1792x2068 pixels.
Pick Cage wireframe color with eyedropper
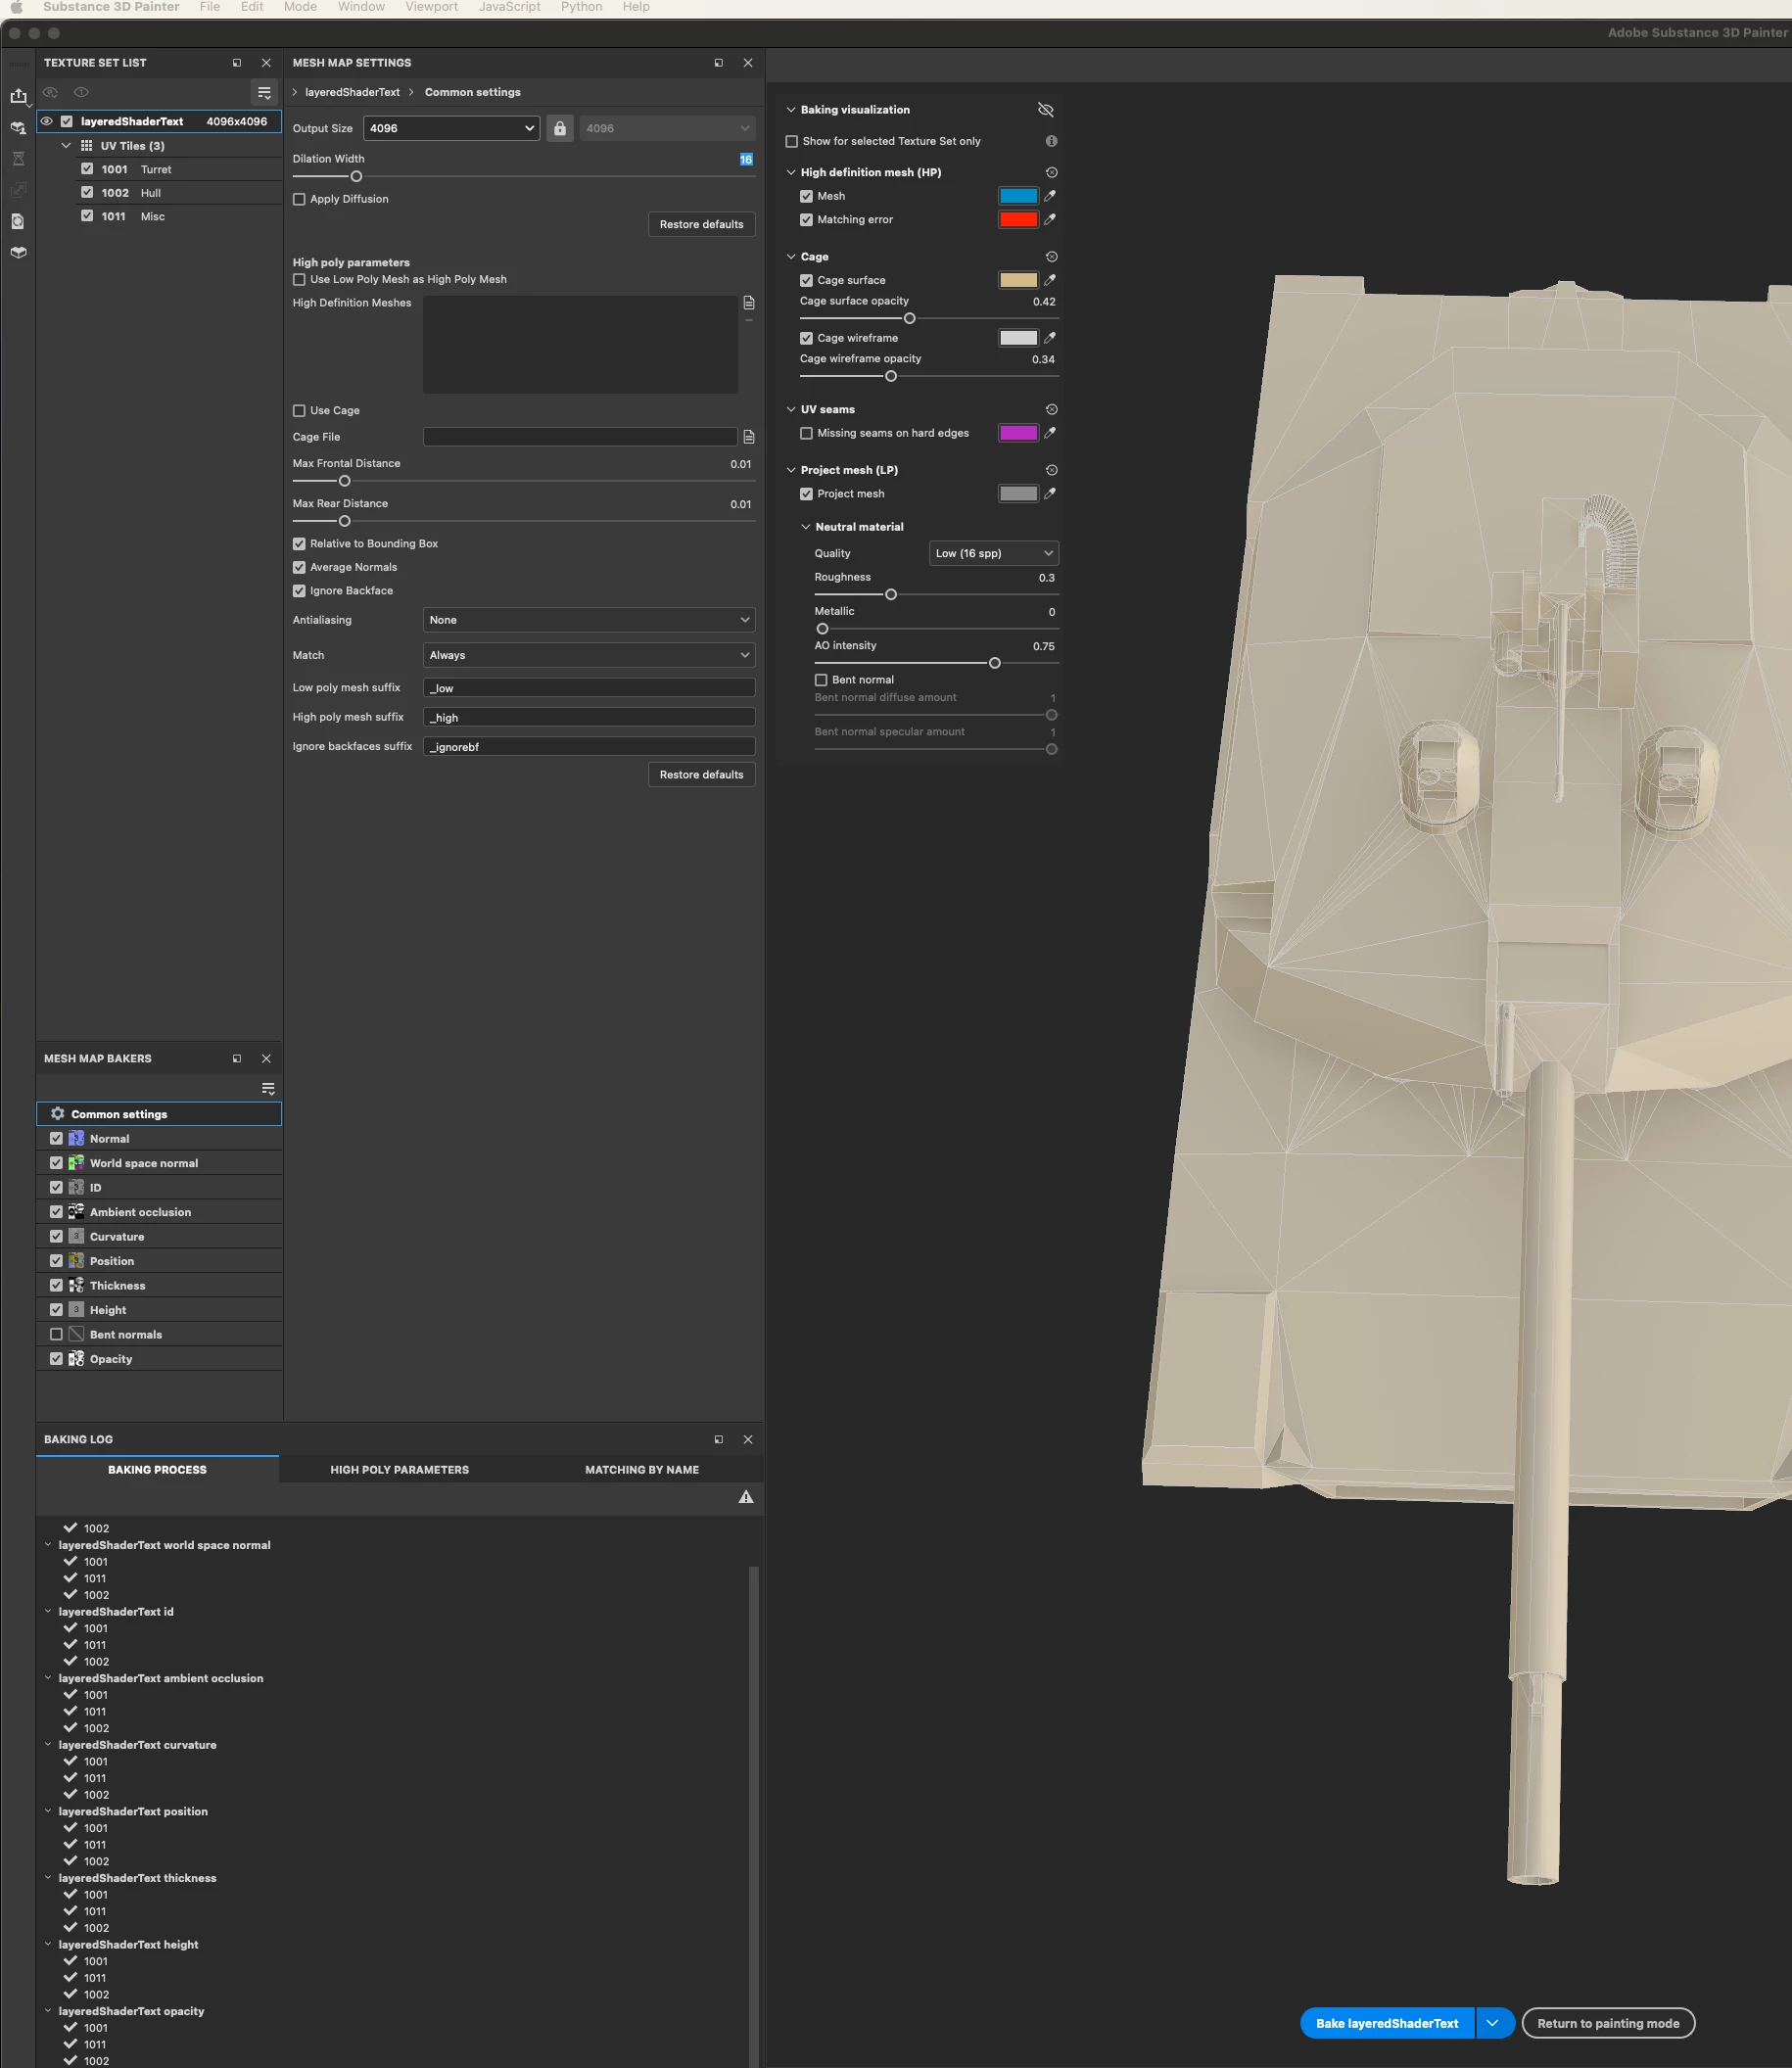pos(1050,338)
